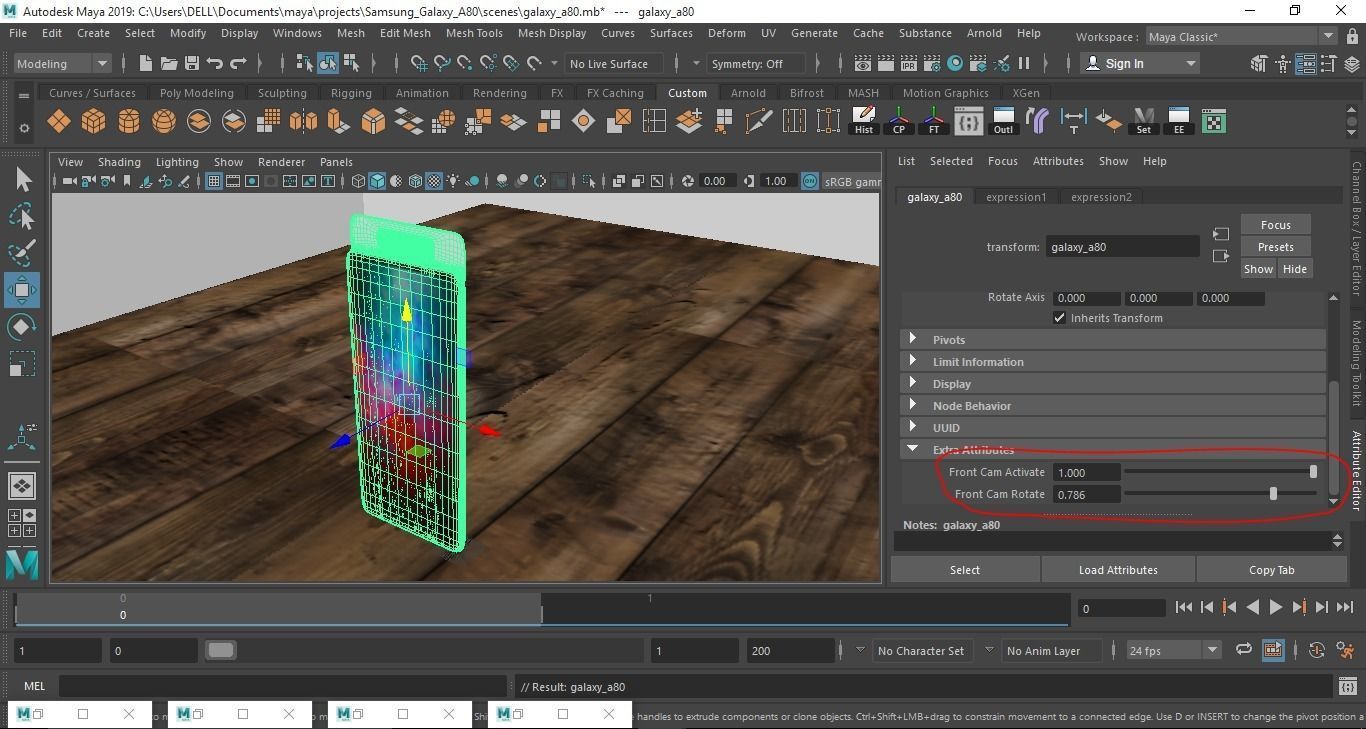Click the FT freeze transformations shelf button
The height and width of the screenshot is (729, 1366).
pyautogui.click(x=933, y=122)
